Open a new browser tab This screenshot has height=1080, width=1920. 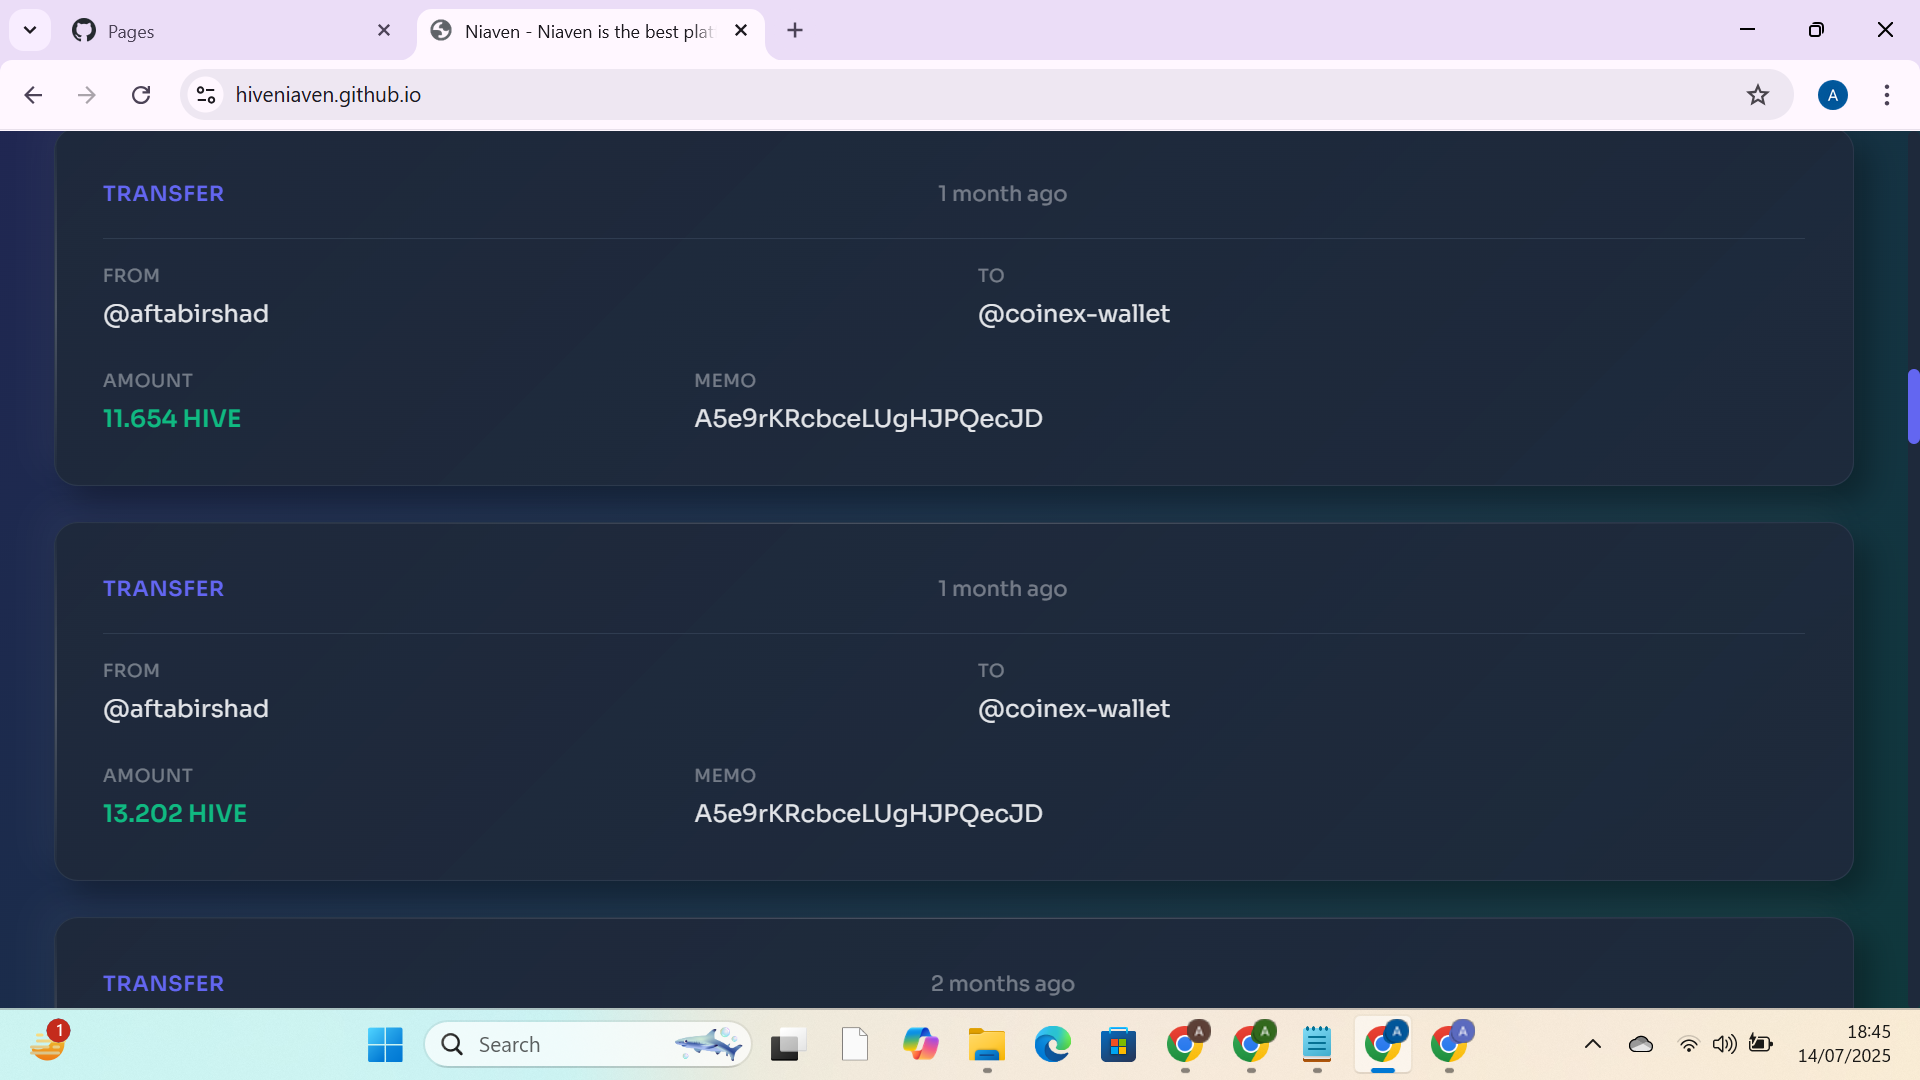point(795,31)
